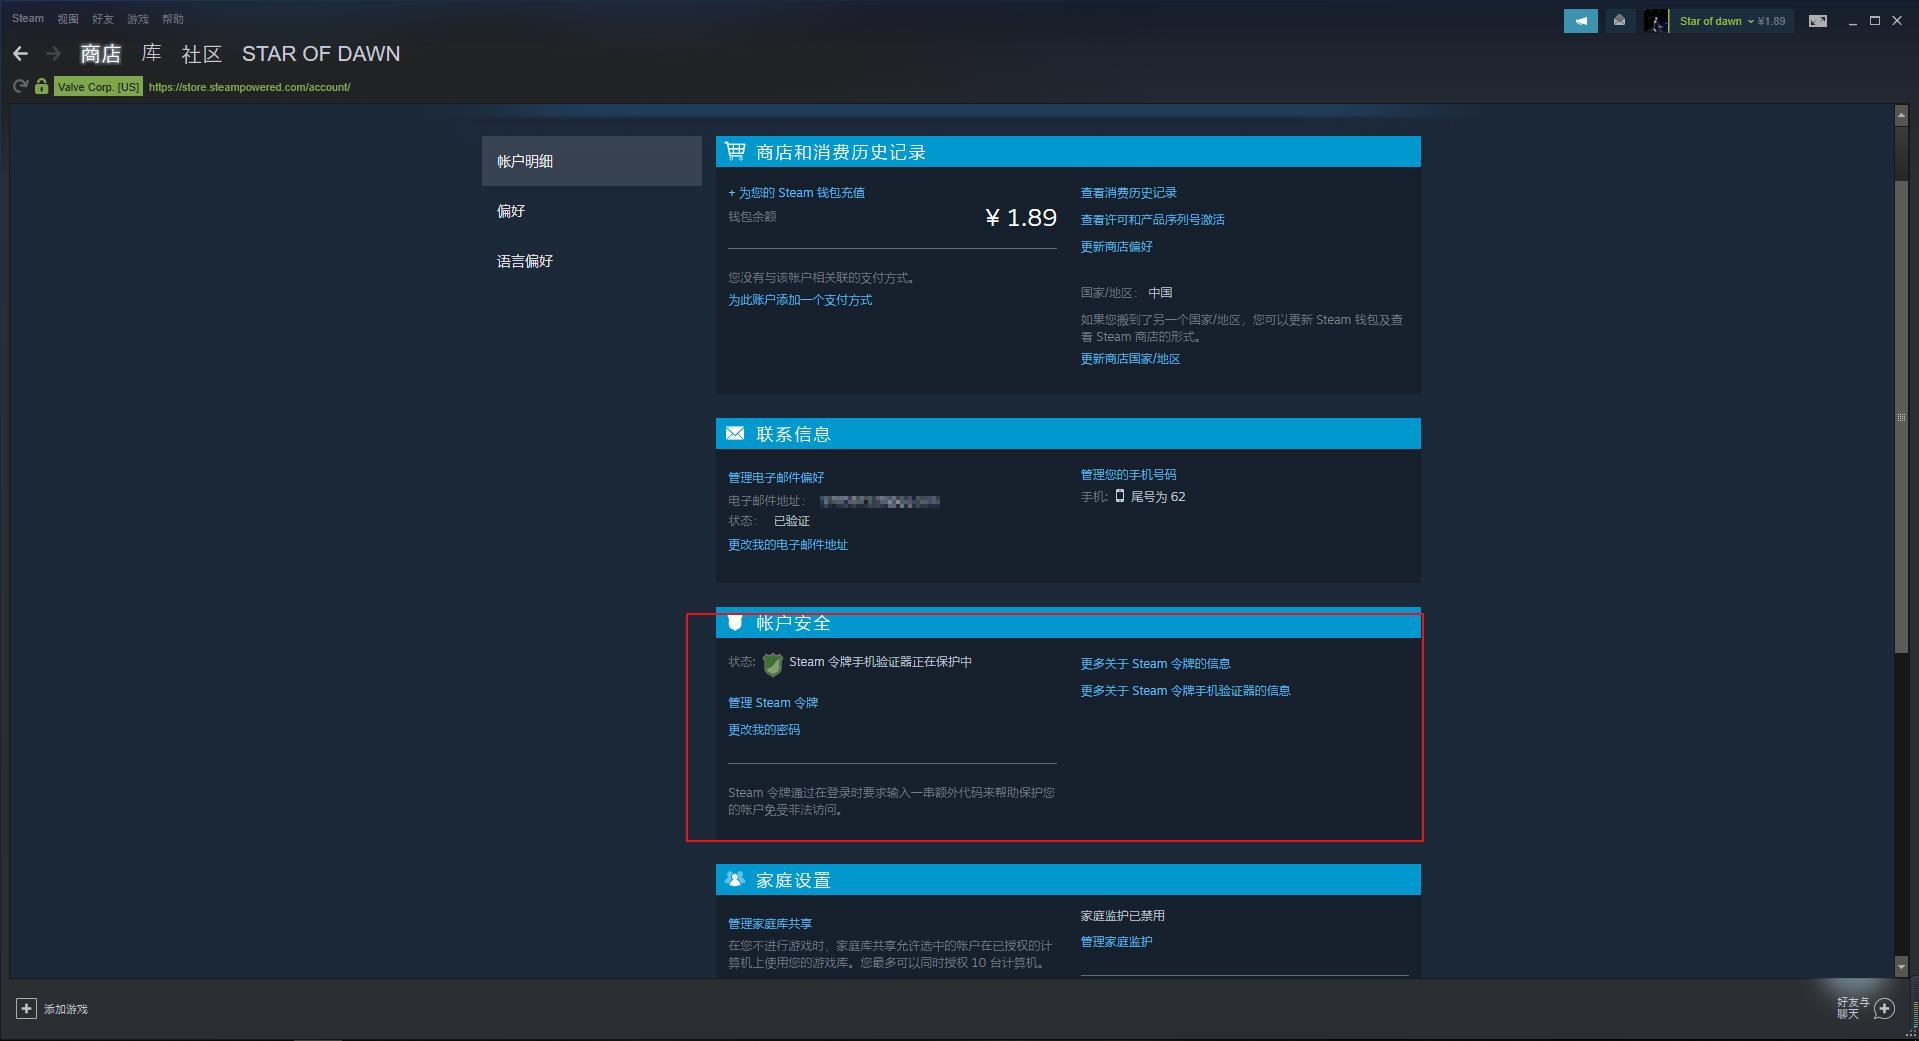Open the 视图 menu
Viewport: 1919px width, 1041px height.
pos(68,19)
